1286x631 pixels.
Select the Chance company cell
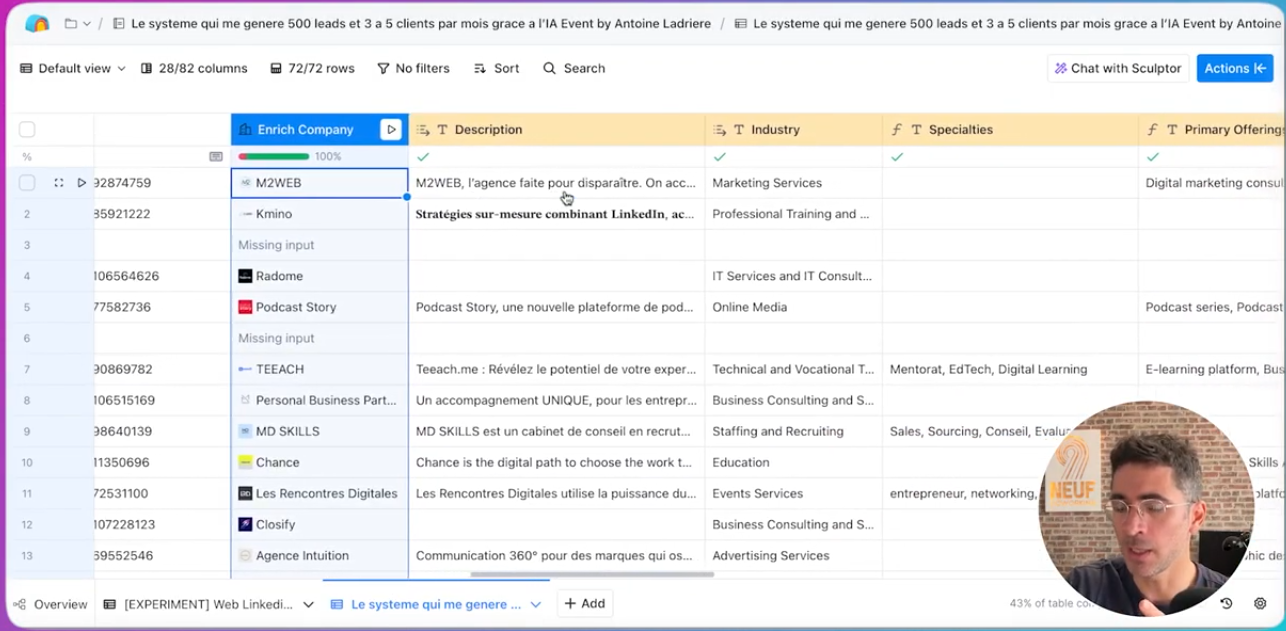point(319,462)
